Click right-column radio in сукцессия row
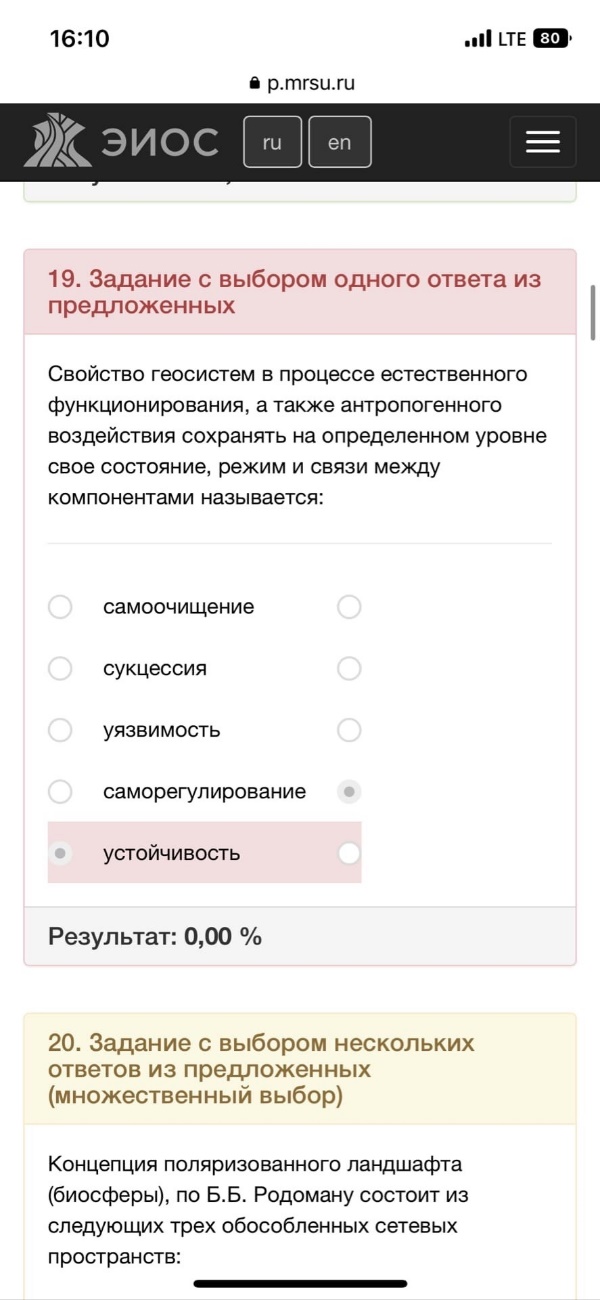The height and width of the screenshot is (1300, 600). pos(349,669)
